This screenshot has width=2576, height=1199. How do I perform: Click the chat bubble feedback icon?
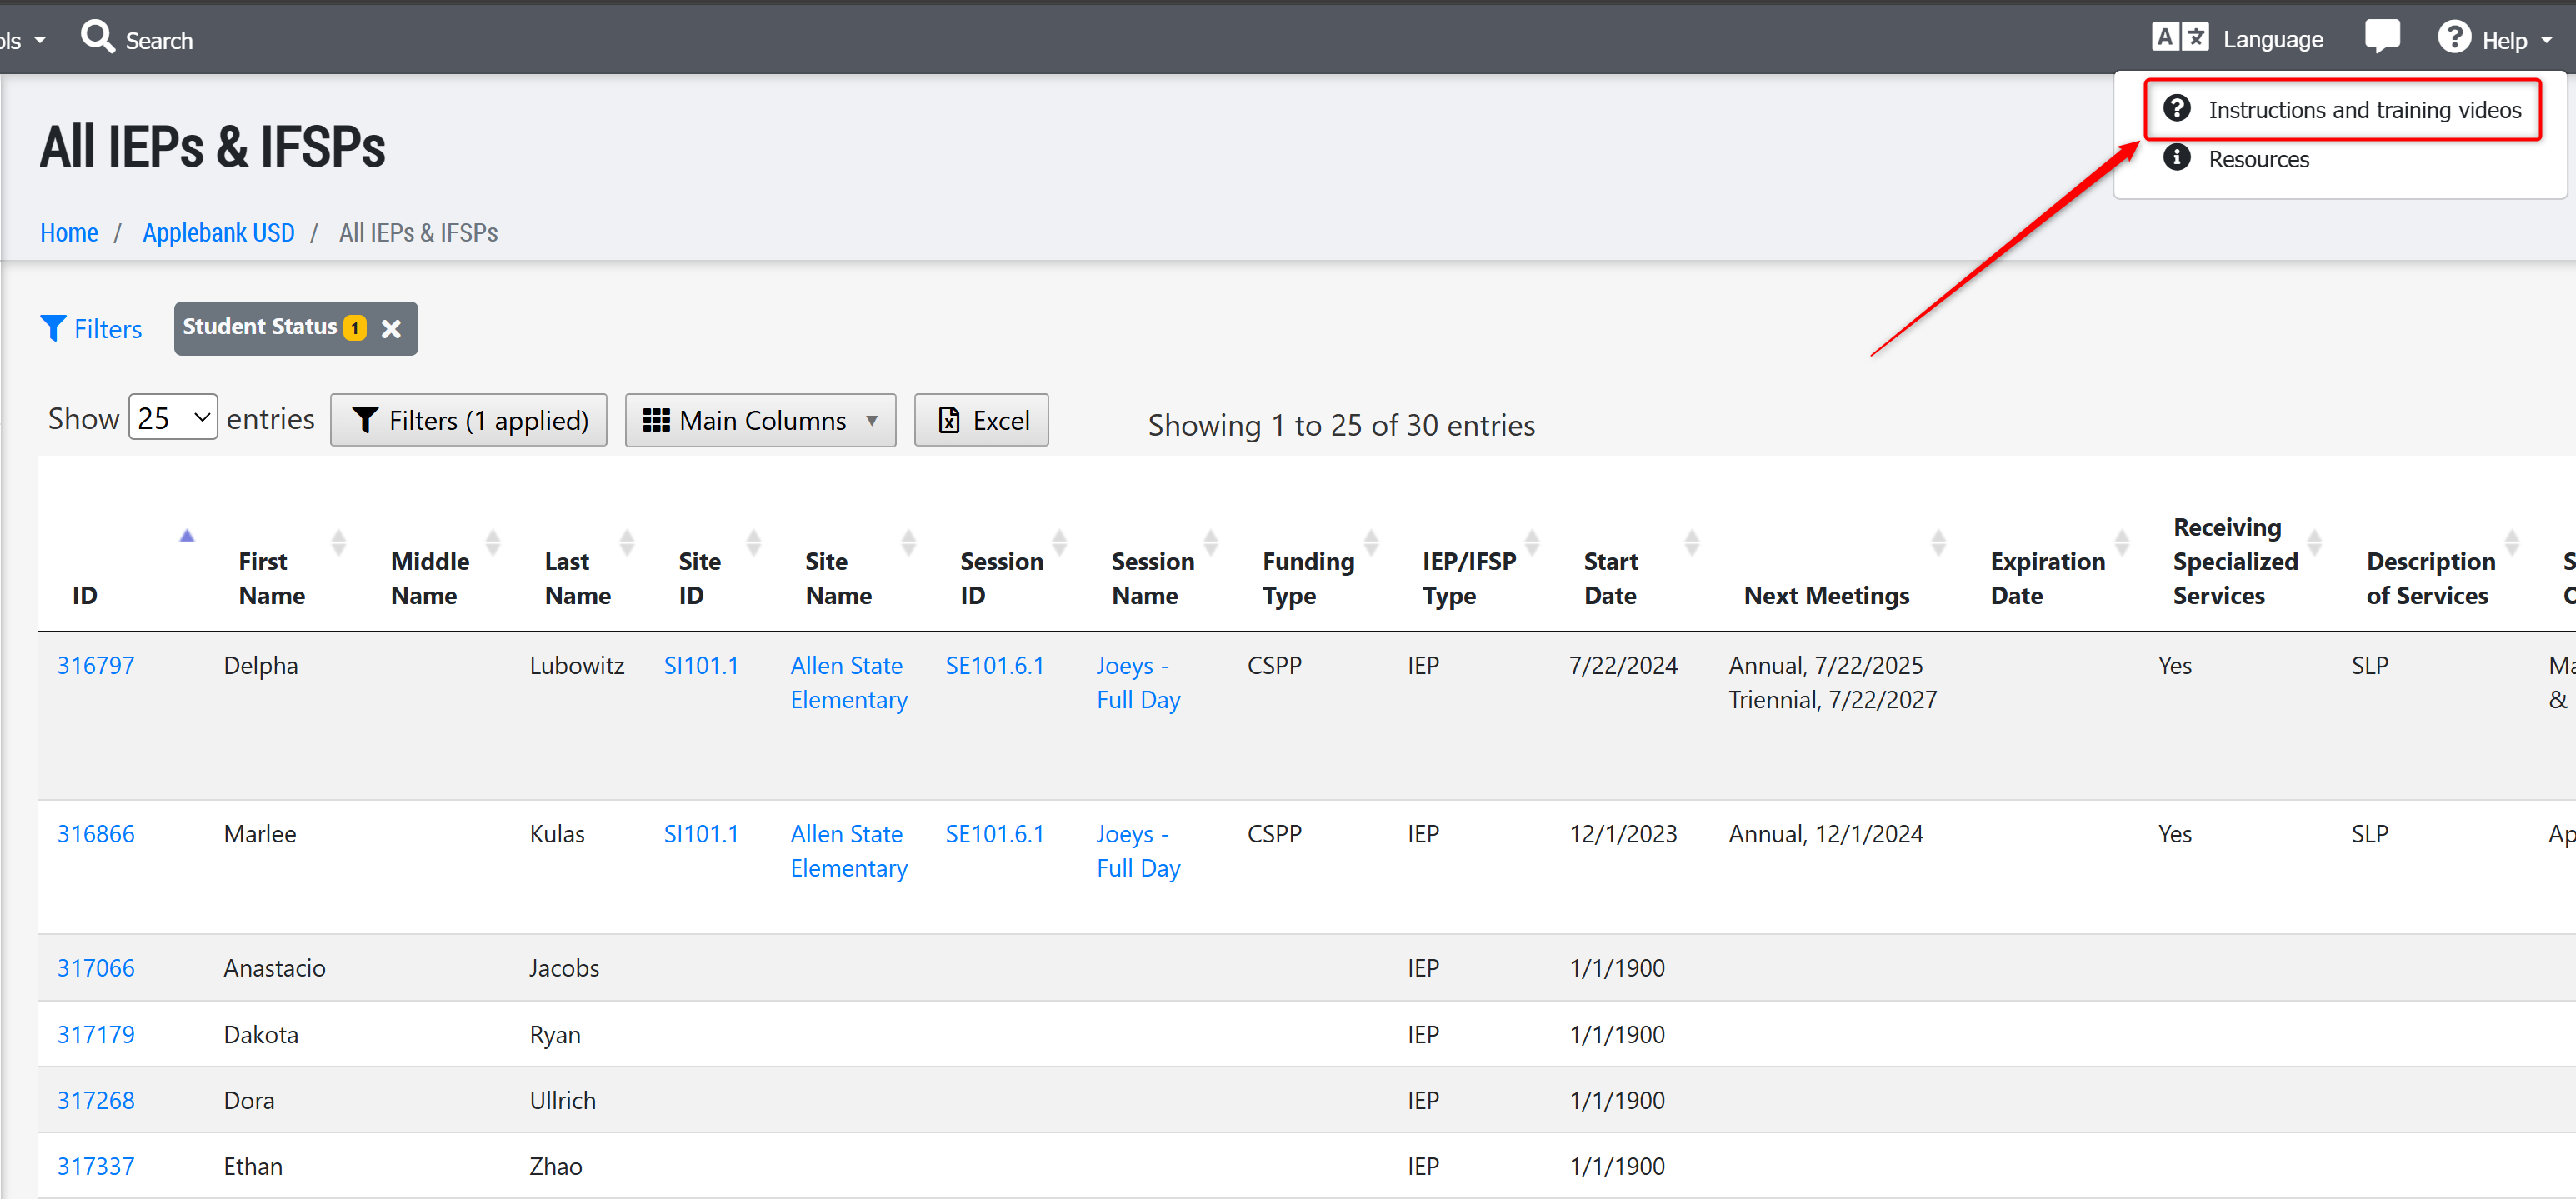click(2381, 37)
